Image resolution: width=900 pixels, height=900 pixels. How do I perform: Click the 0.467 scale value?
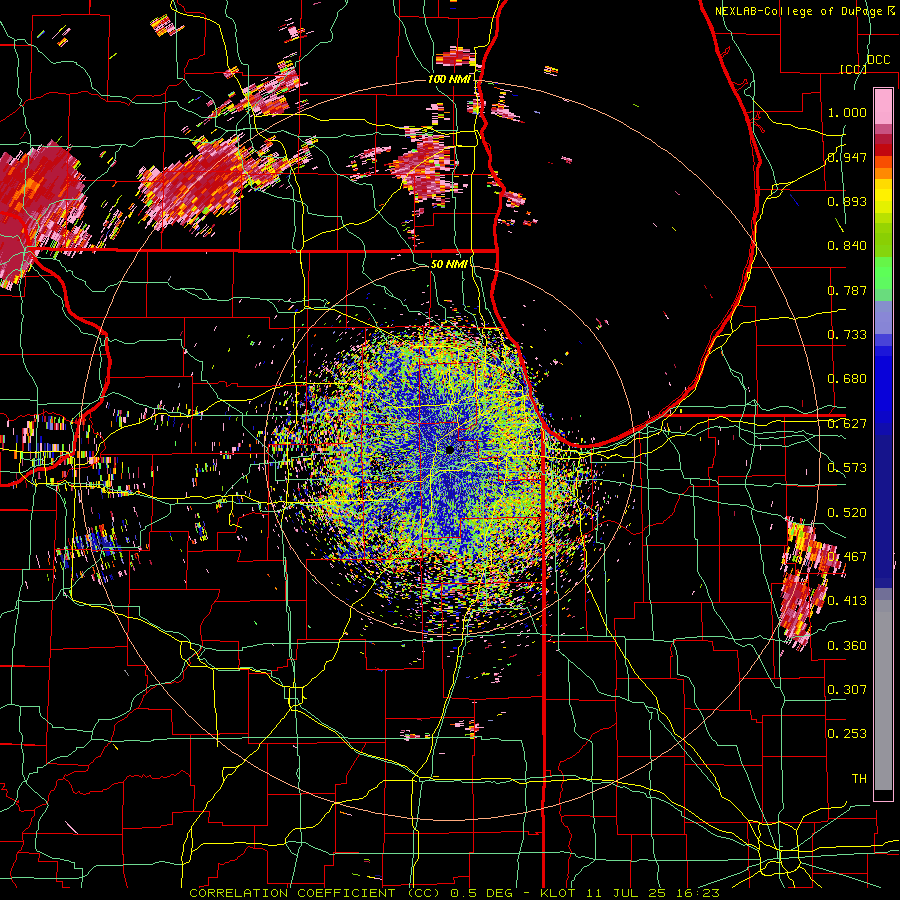pyautogui.click(x=847, y=557)
